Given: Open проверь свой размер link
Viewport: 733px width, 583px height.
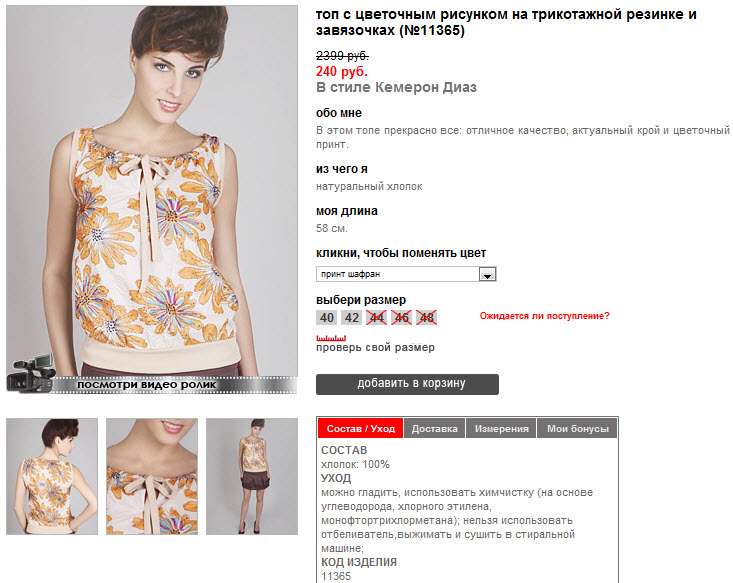Looking at the screenshot, I should click(375, 348).
